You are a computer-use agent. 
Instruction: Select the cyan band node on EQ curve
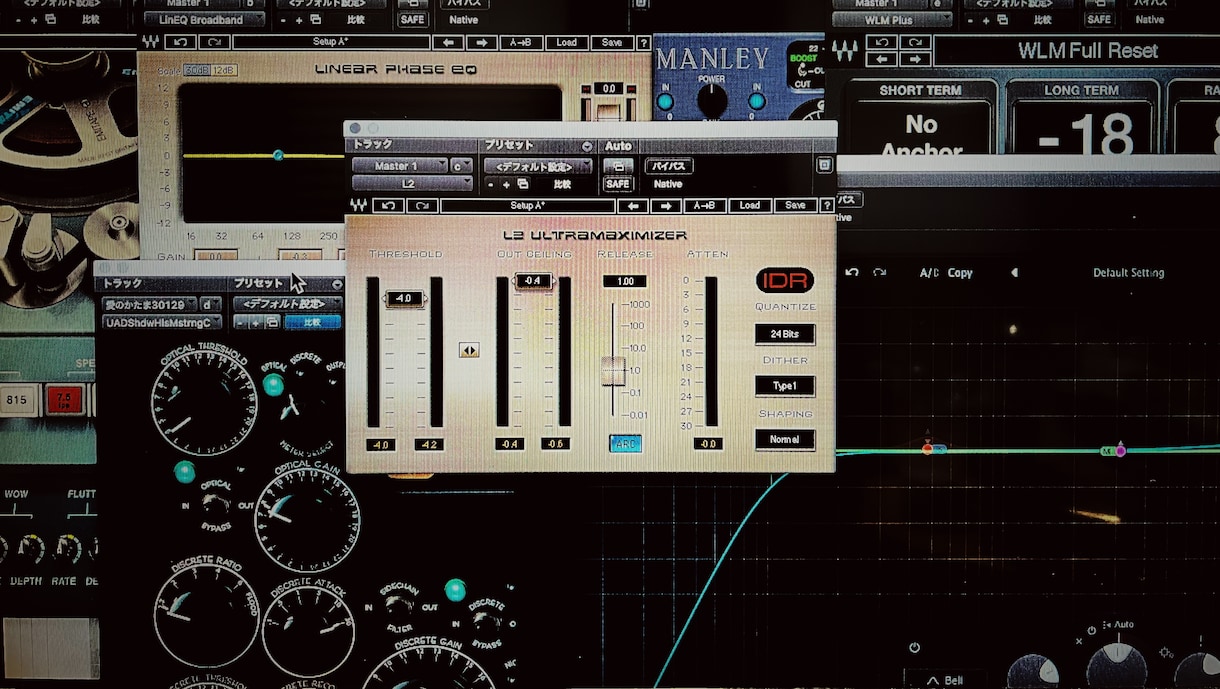(278, 155)
